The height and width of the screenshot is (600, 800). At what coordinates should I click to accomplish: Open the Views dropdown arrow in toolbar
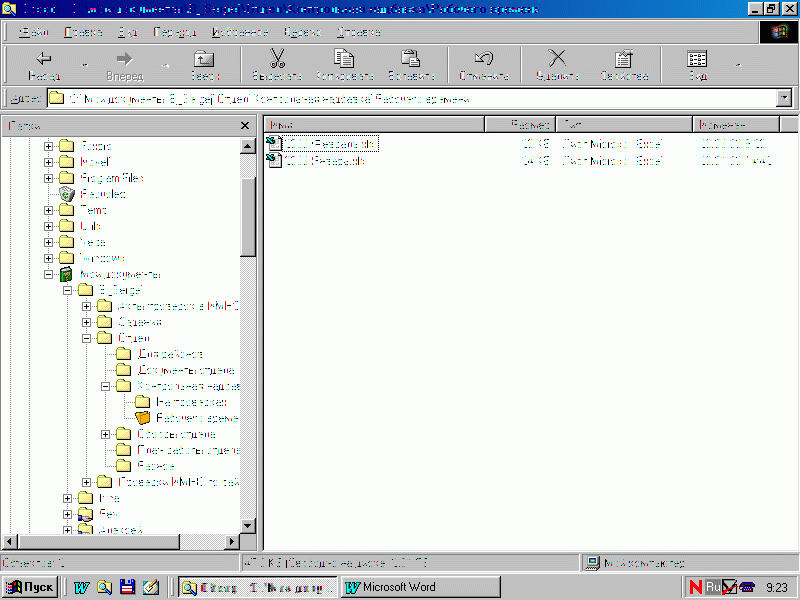coord(739,65)
